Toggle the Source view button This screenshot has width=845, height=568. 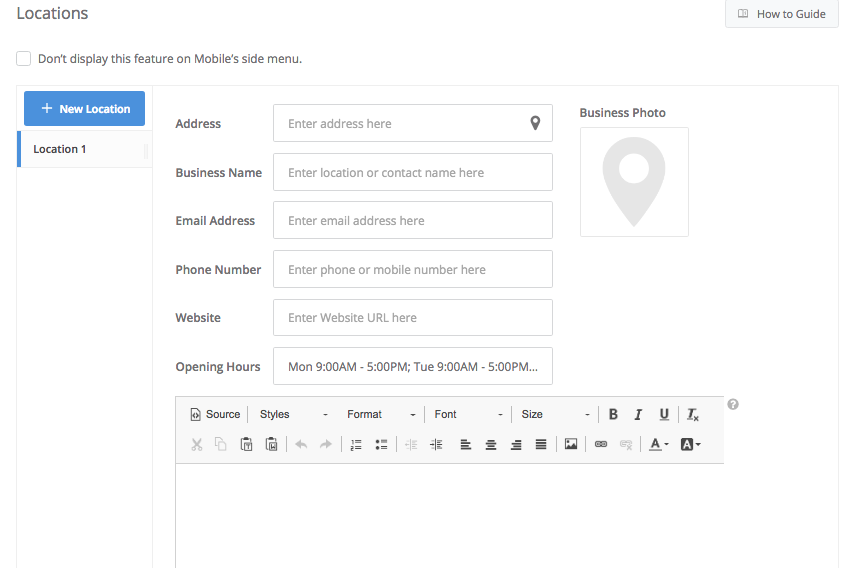tap(215, 415)
